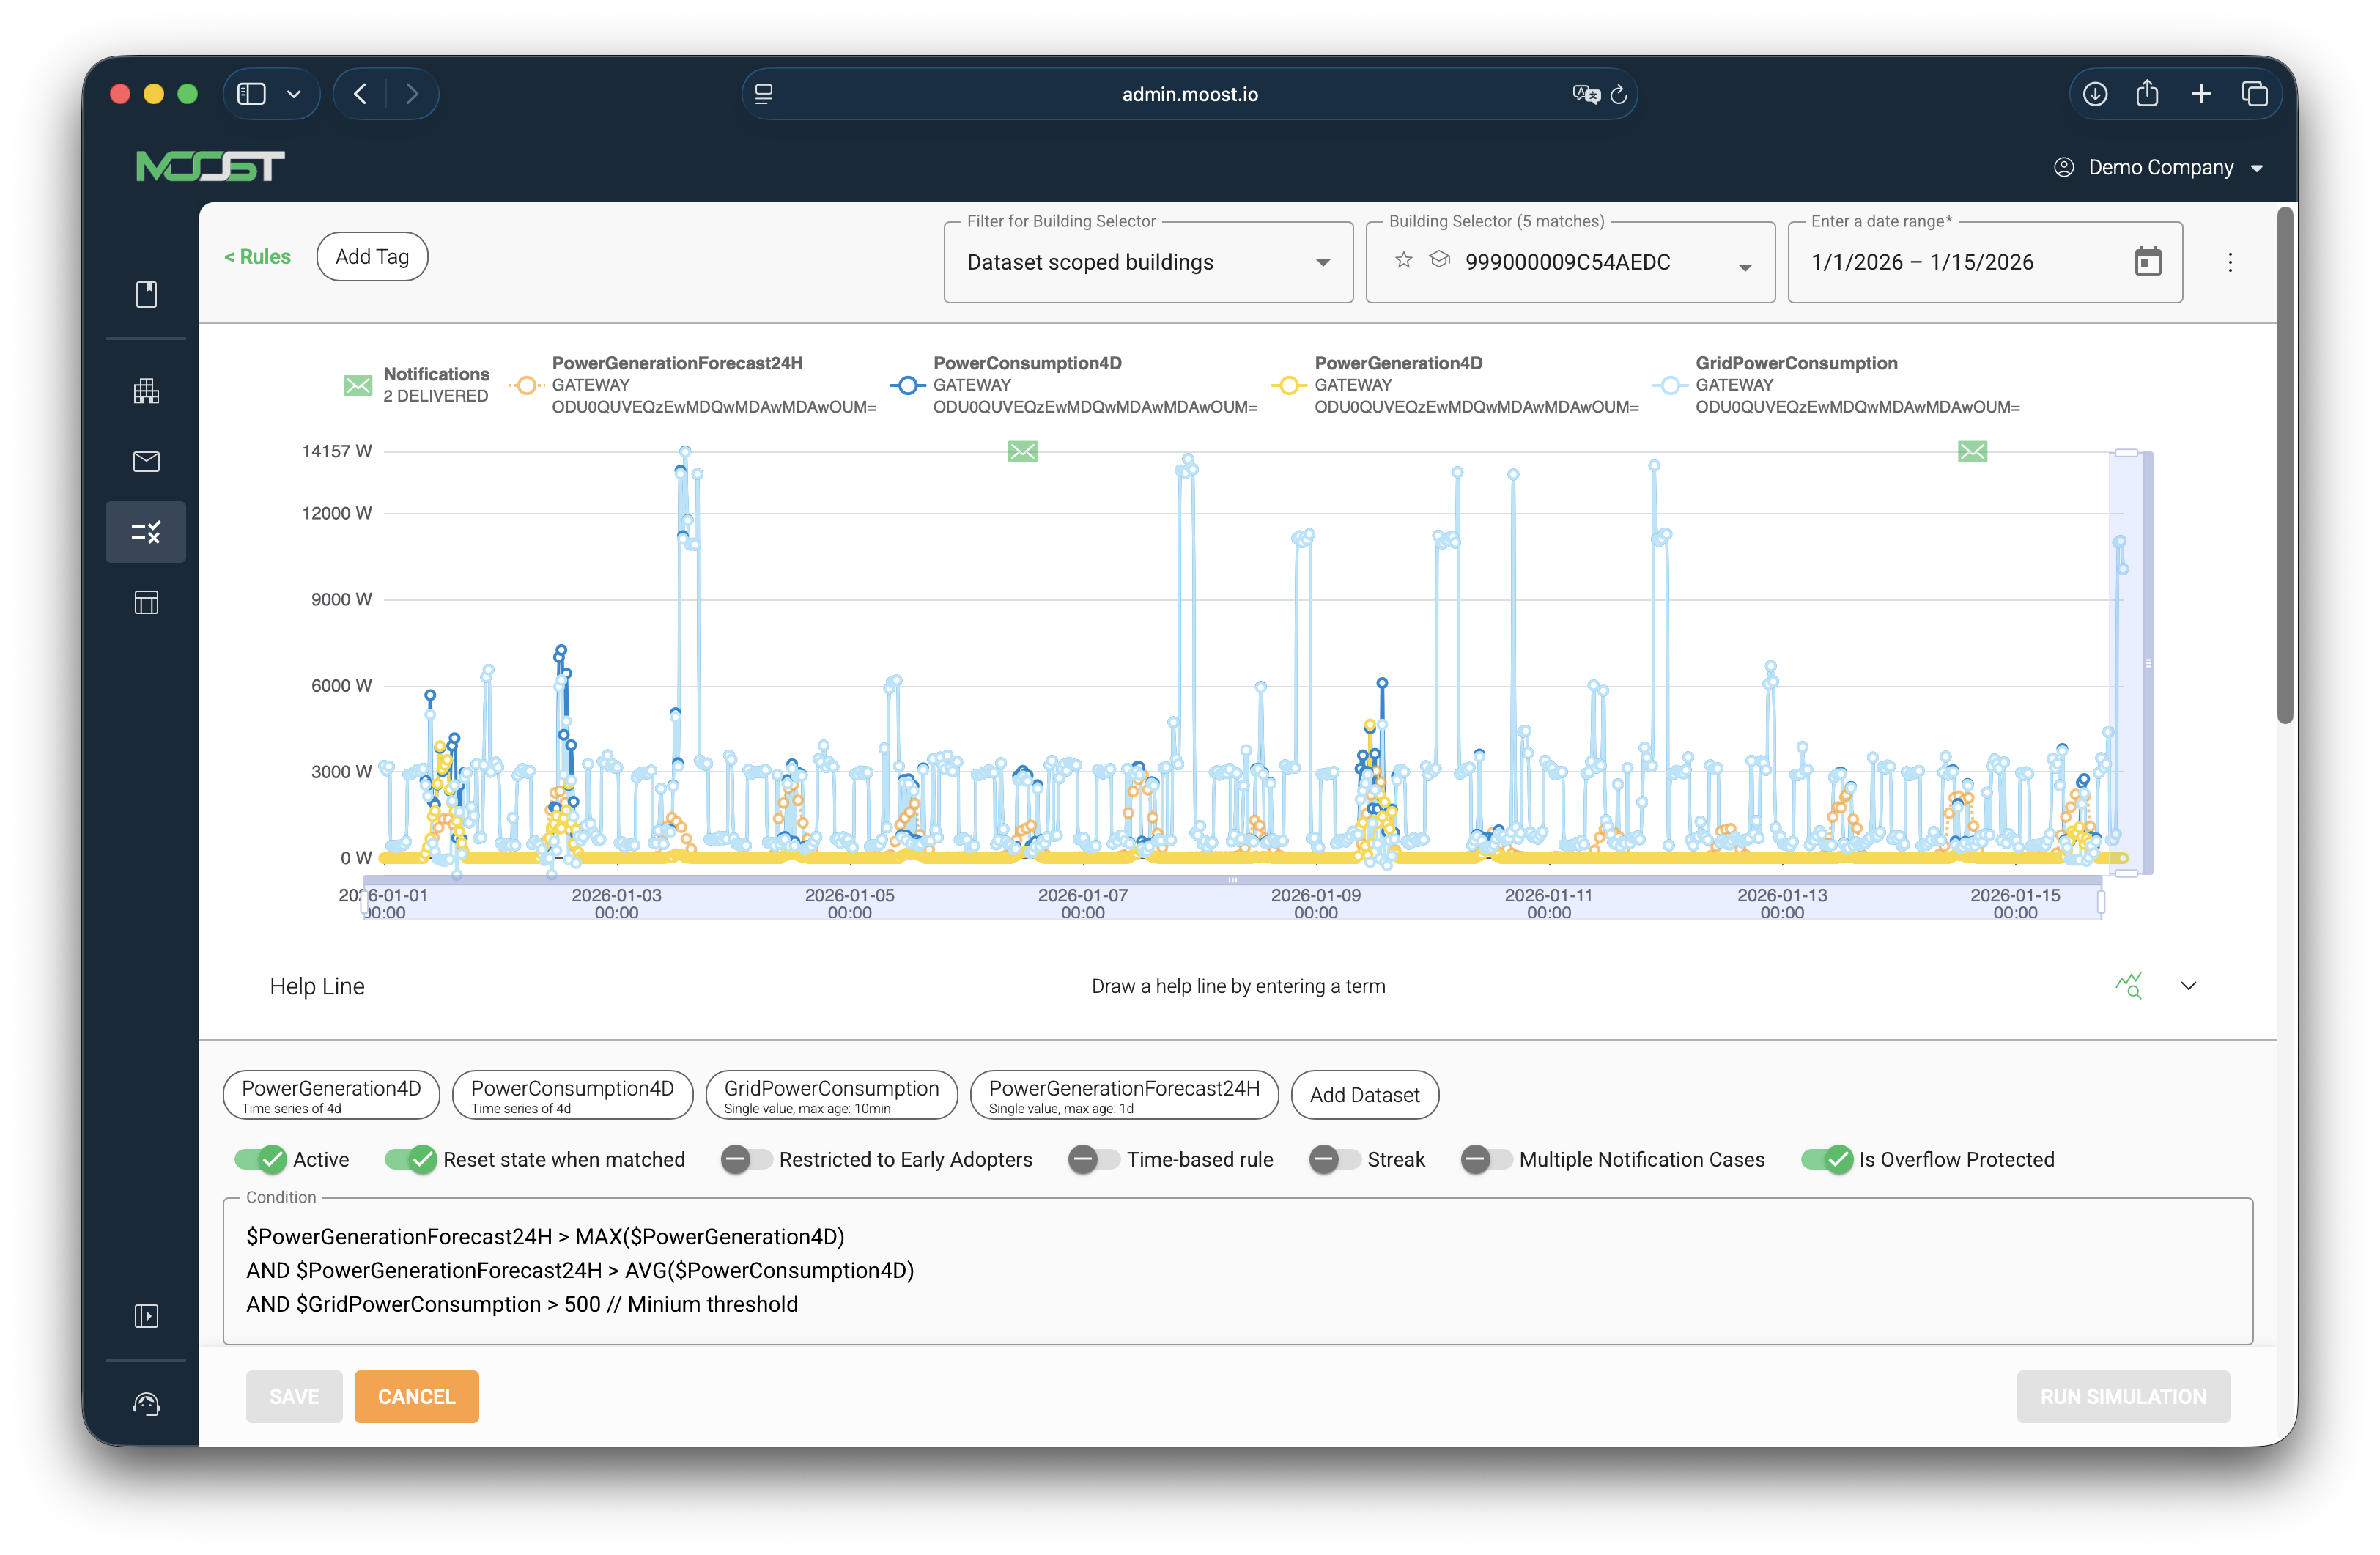This screenshot has height=1555, width=2380.
Task: Open the date range calendar picker
Action: coord(2147,262)
